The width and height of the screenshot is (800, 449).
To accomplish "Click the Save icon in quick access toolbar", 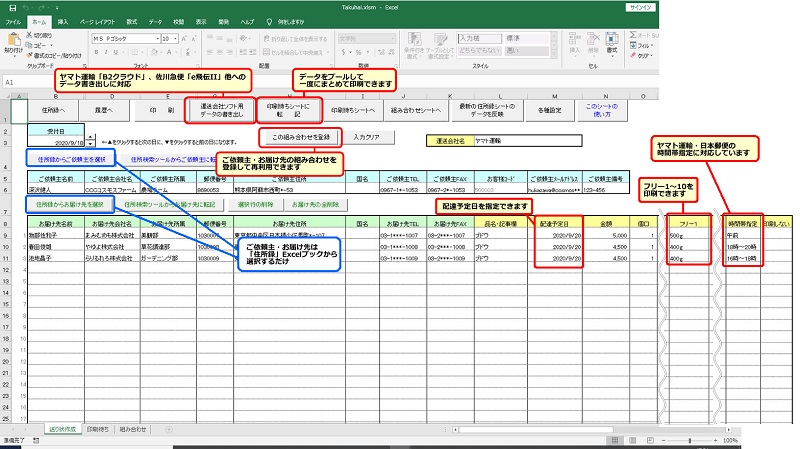I will 9,6.
